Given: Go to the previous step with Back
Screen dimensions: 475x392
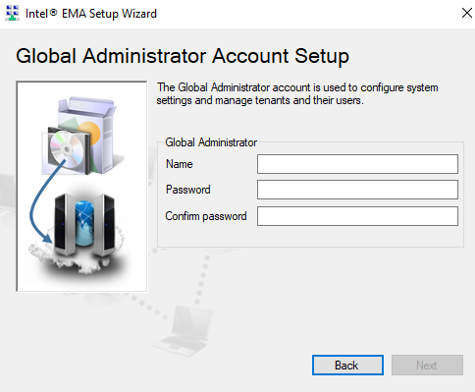Looking at the screenshot, I should [348, 365].
